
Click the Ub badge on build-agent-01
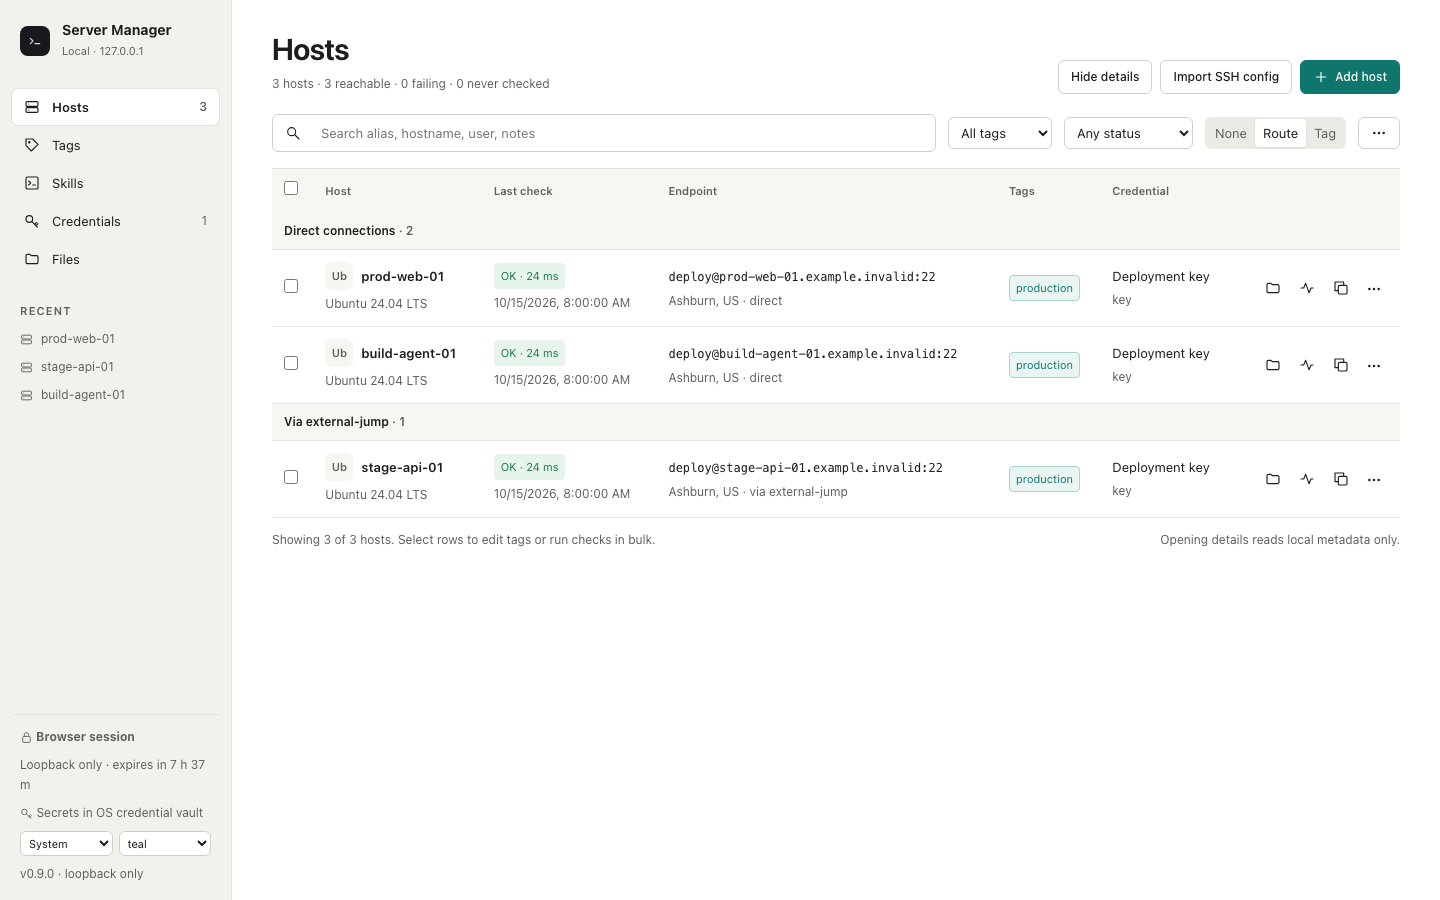(339, 353)
